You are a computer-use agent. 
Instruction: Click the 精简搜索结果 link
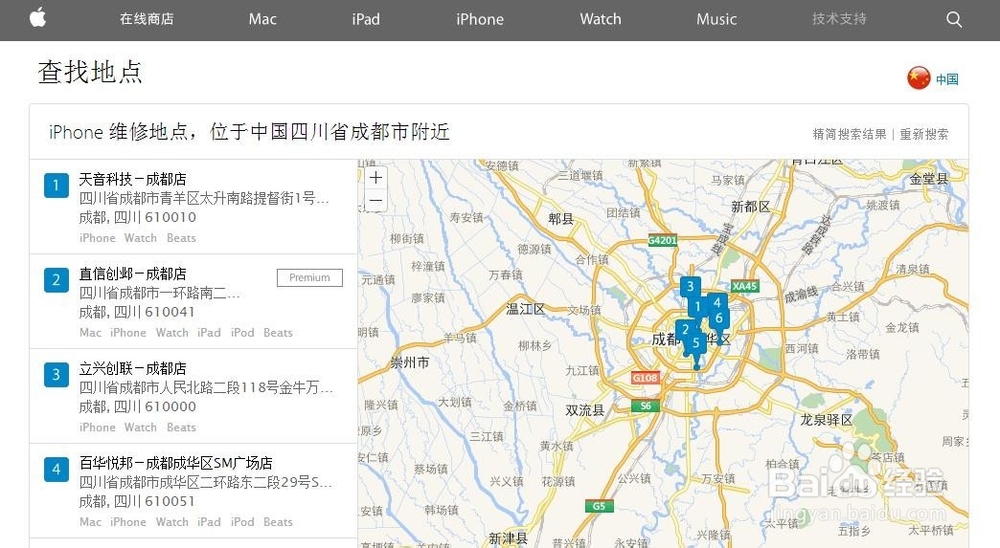pyautogui.click(x=849, y=134)
